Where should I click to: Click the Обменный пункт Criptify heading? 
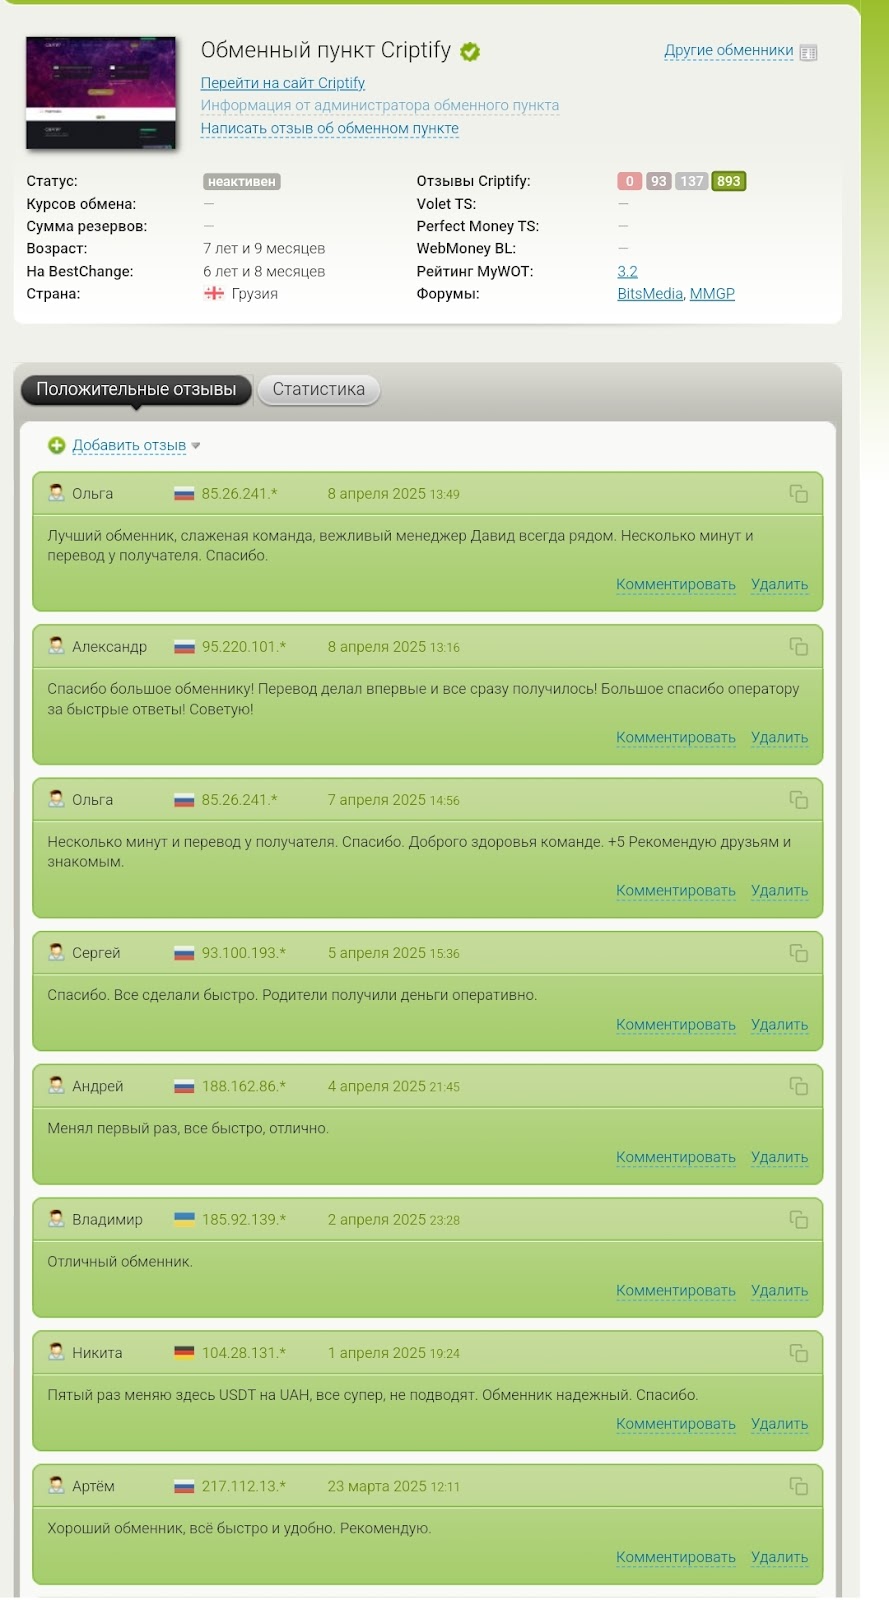[326, 50]
